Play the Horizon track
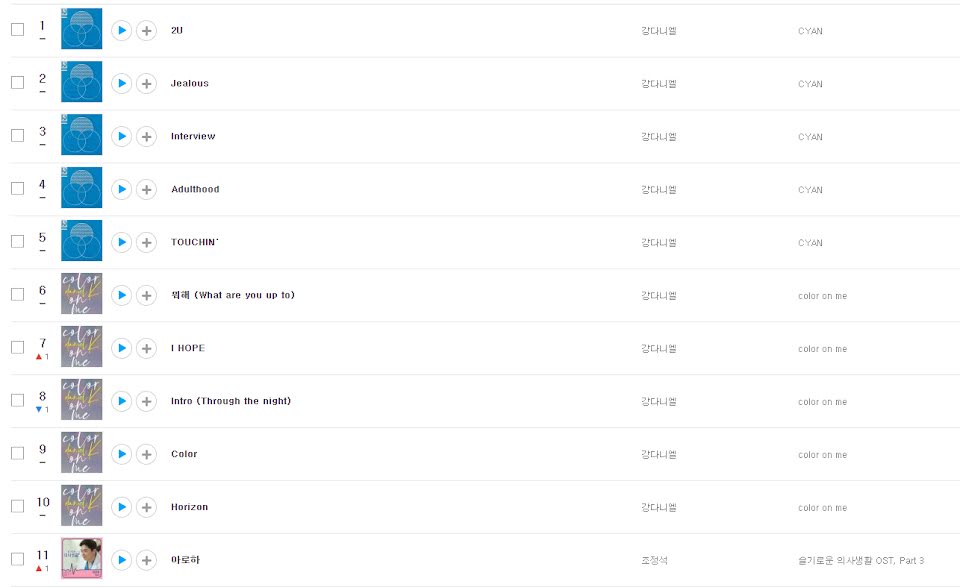This screenshot has height=587, width=960. (121, 507)
